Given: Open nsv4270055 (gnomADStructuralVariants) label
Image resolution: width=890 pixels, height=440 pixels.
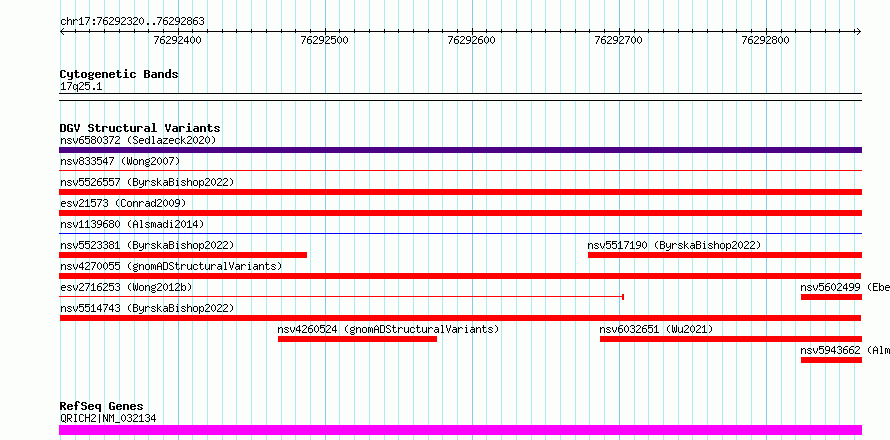Looking at the screenshot, I should pyautogui.click(x=171, y=266).
